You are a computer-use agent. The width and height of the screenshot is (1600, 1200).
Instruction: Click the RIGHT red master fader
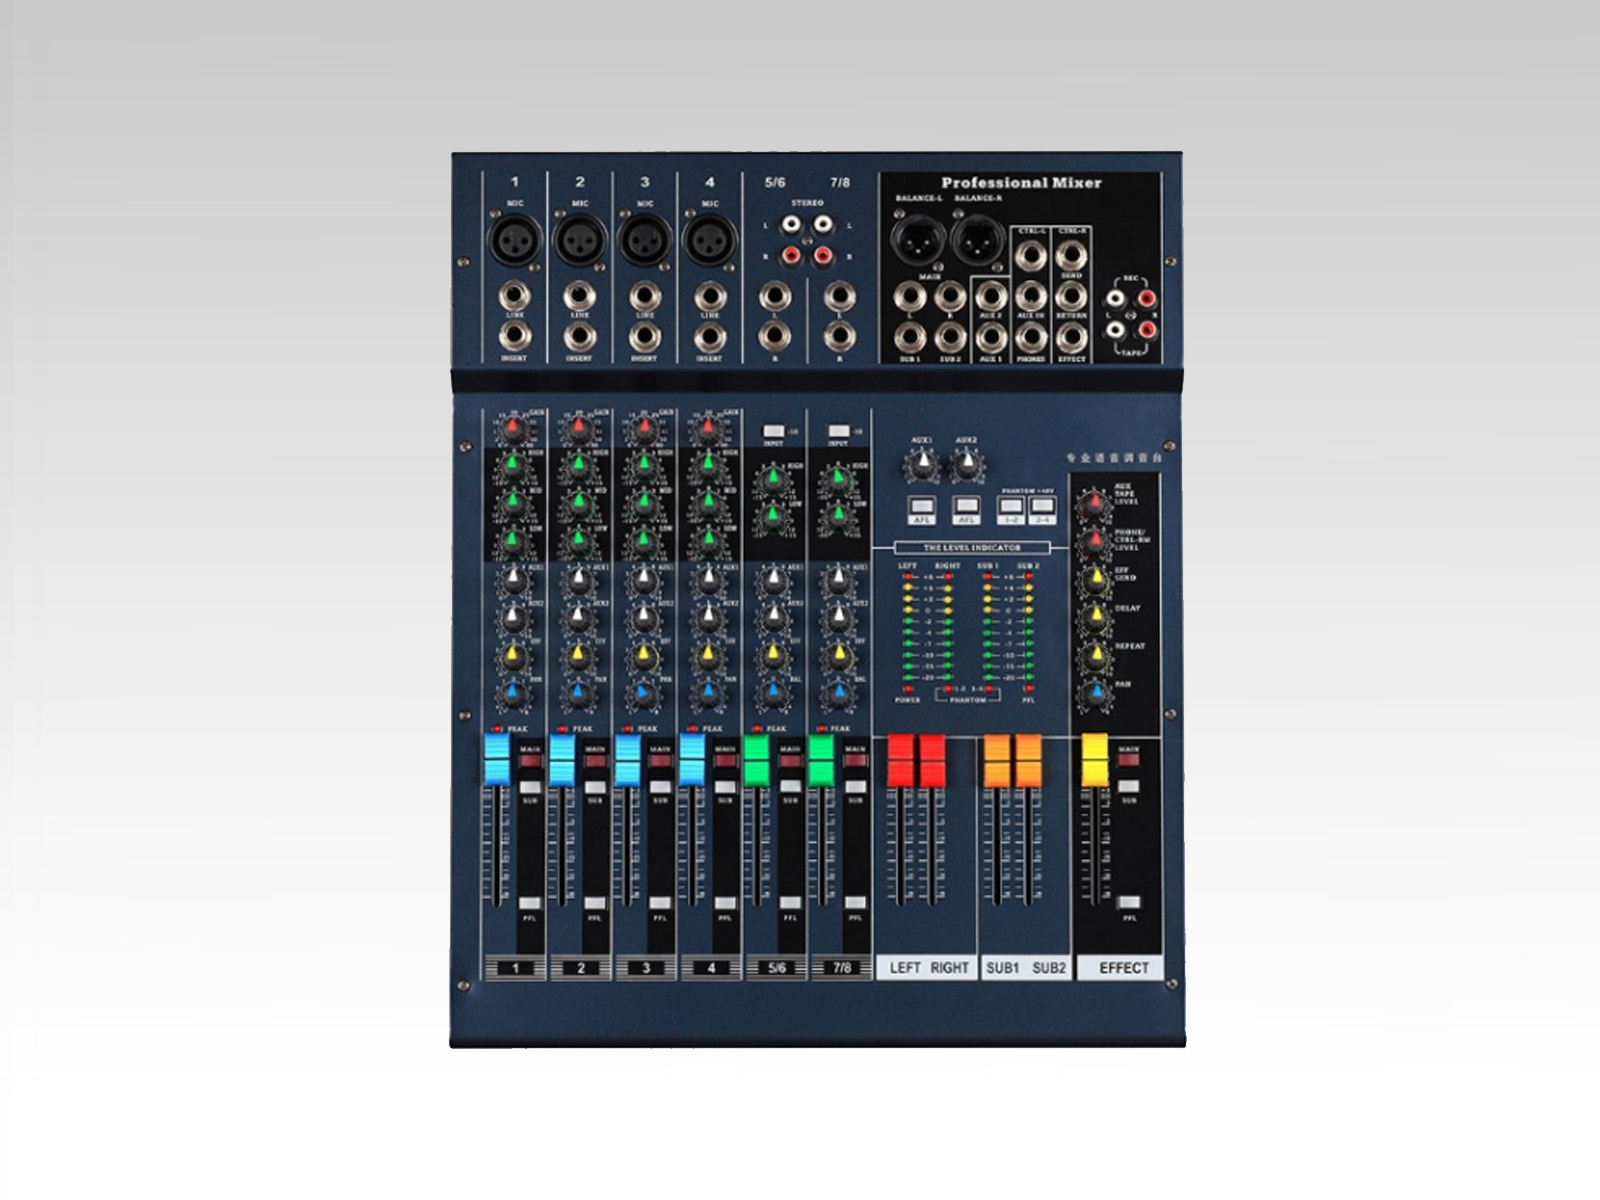(x=932, y=760)
